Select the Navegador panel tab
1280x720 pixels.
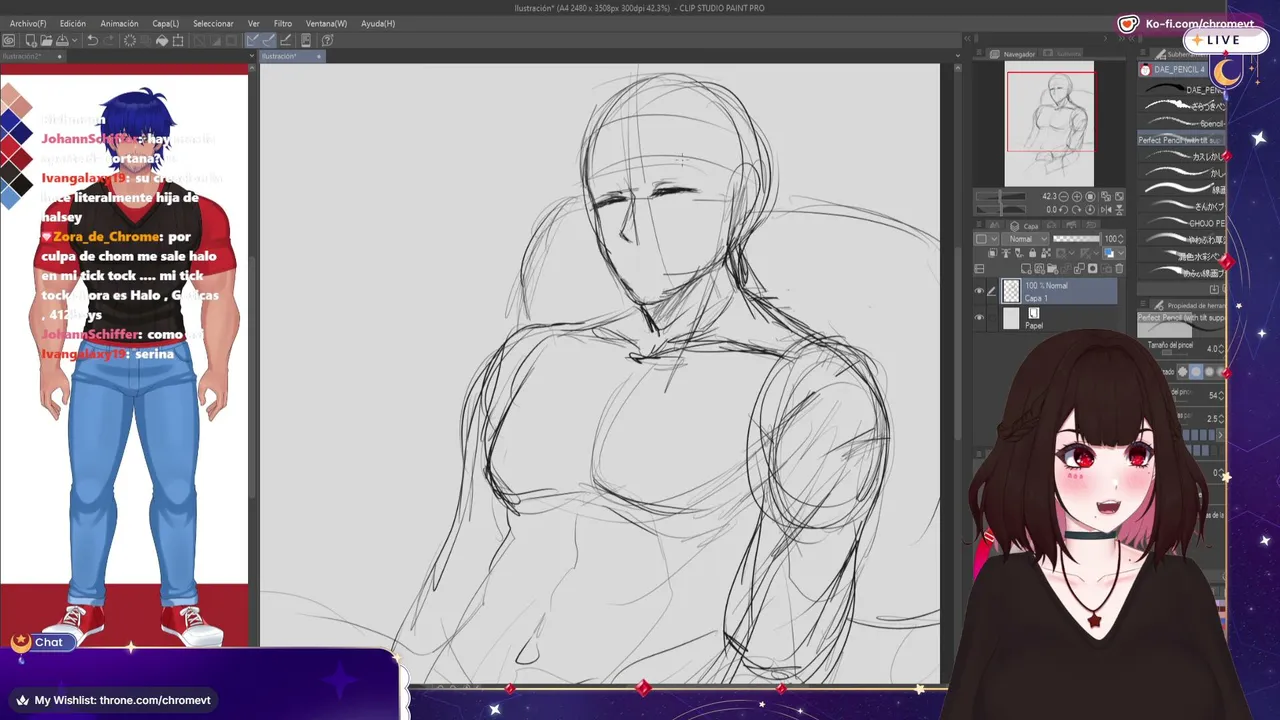coord(1014,54)
